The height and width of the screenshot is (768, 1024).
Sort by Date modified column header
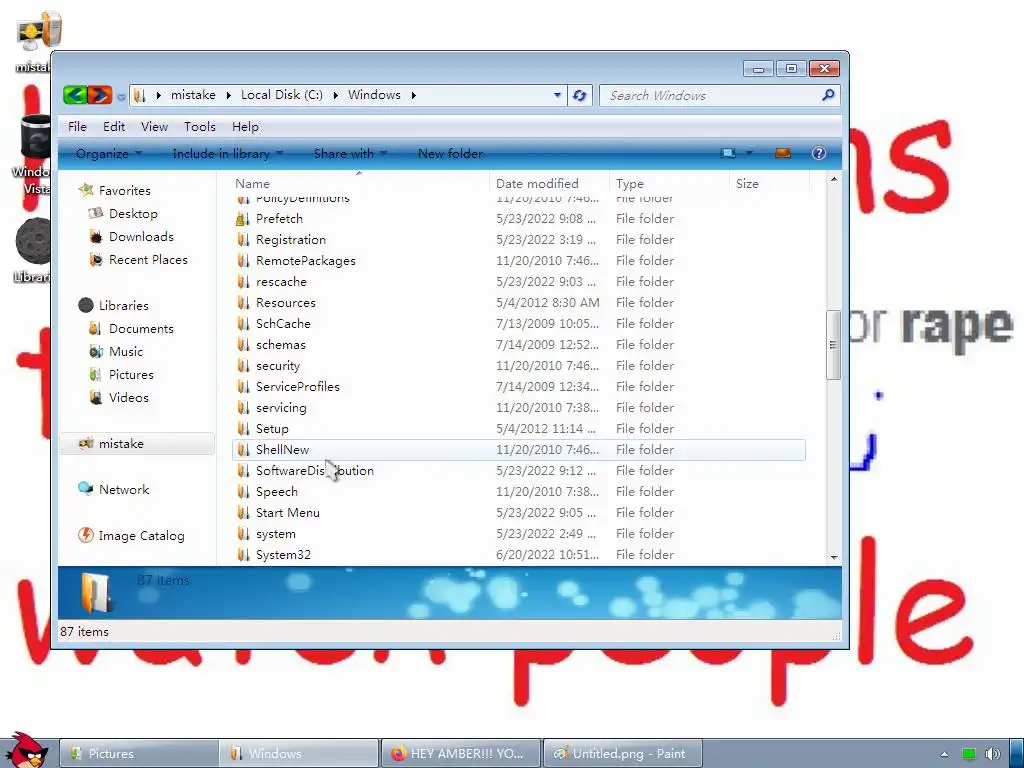click(x=549, y=184)
